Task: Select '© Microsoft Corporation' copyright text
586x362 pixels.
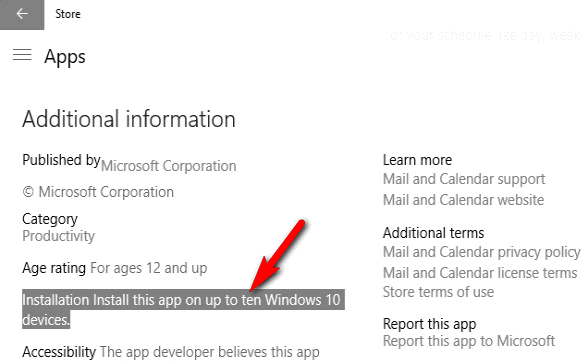Action: click(x=98, y=192)
